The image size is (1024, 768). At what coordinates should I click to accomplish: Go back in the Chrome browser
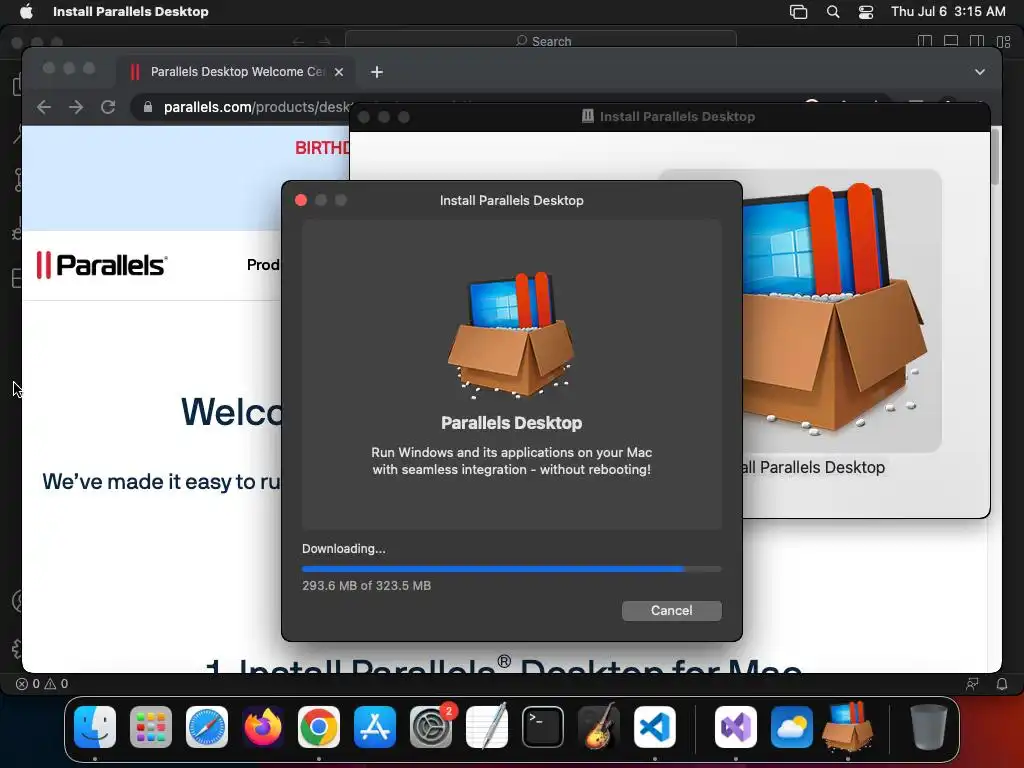(x=44, y=107)
